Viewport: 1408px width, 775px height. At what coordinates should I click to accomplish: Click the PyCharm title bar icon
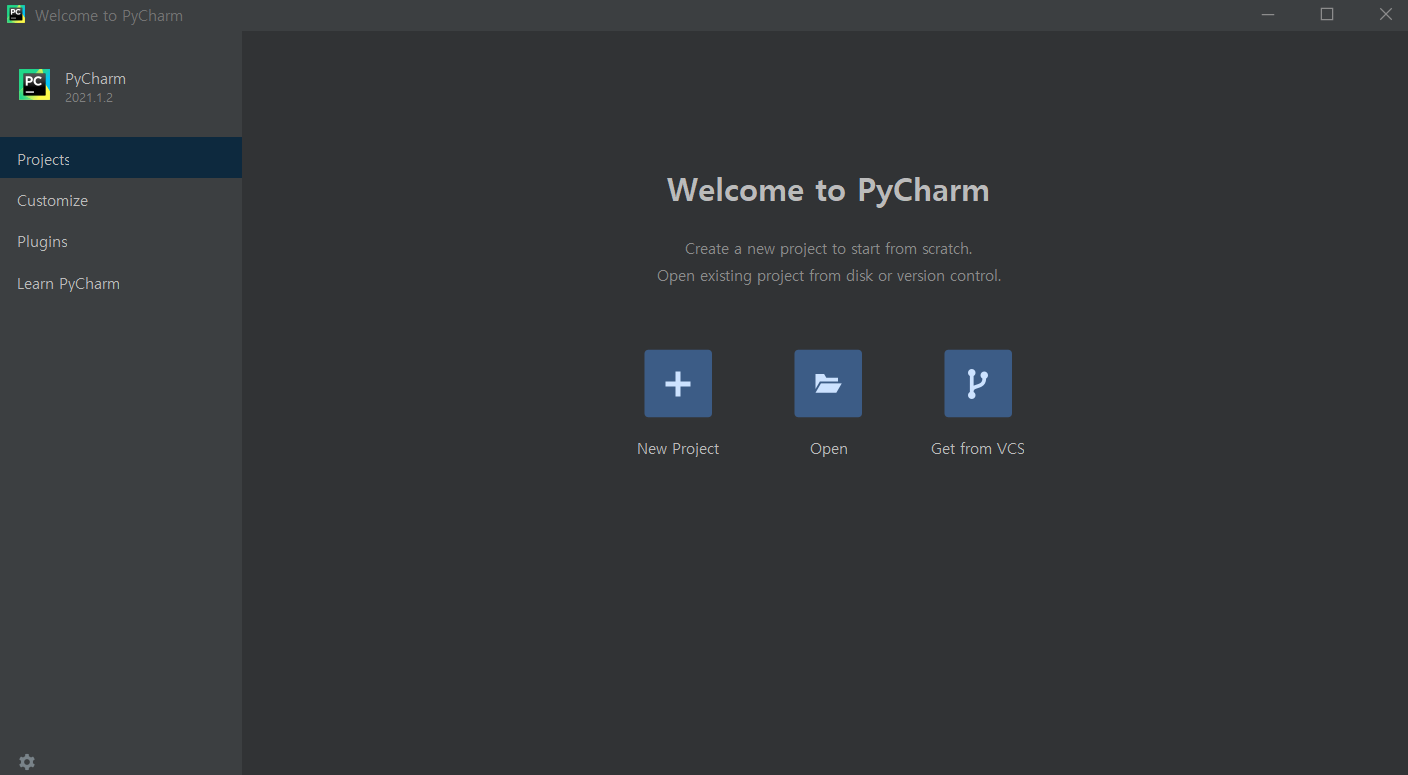pyautogui.click(x=15, y=14)
